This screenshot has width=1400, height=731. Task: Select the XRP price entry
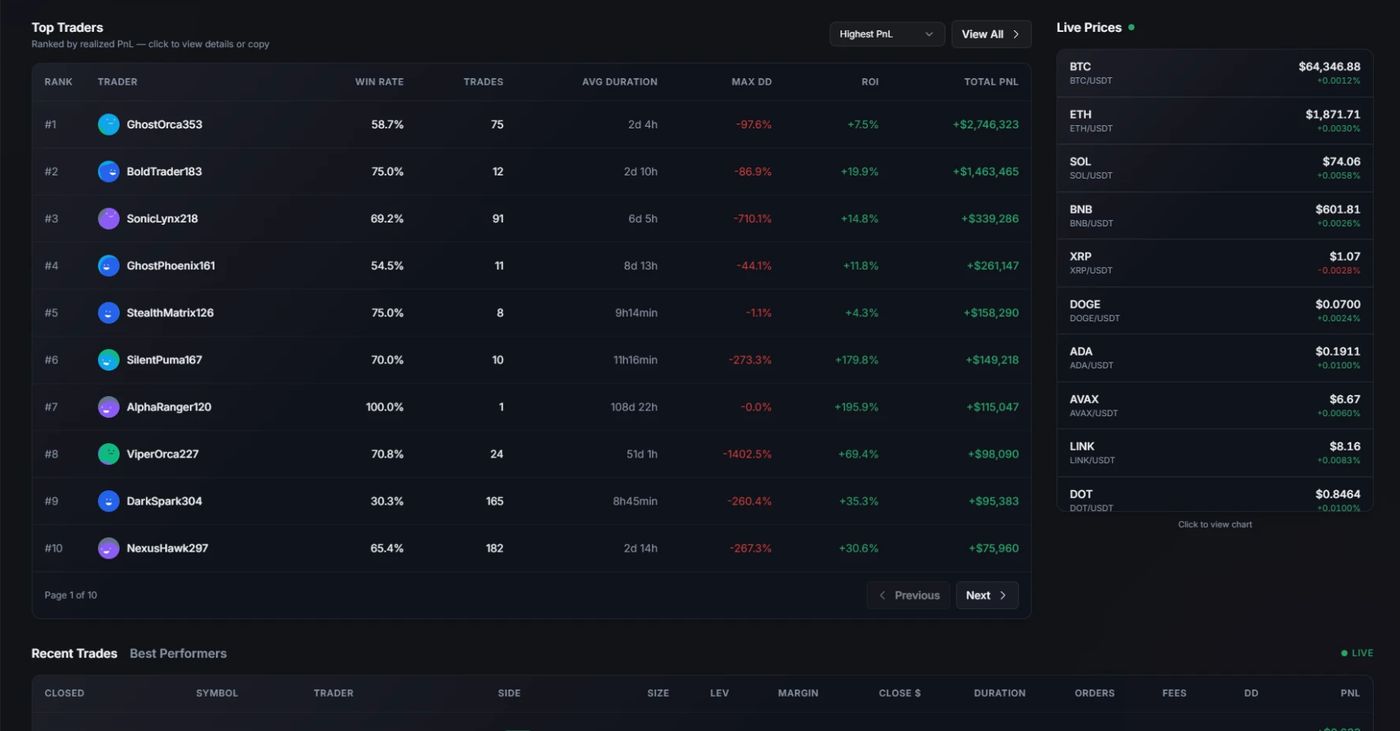[1215, 263]
